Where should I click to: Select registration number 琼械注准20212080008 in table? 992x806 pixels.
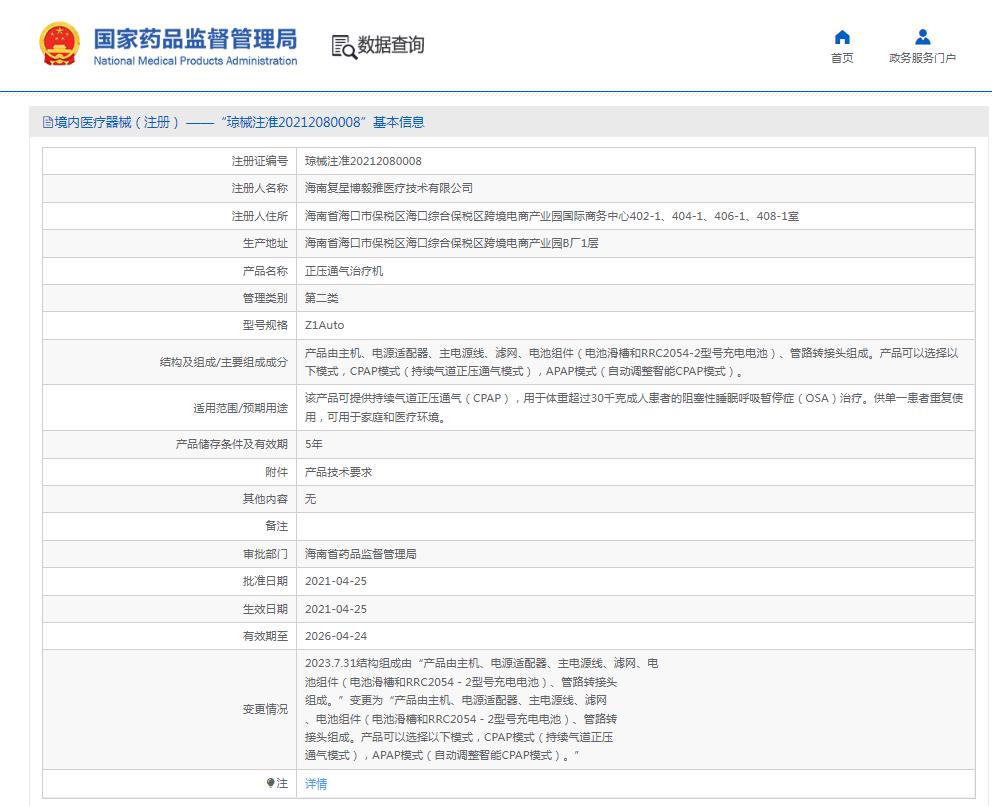point(363,161)
